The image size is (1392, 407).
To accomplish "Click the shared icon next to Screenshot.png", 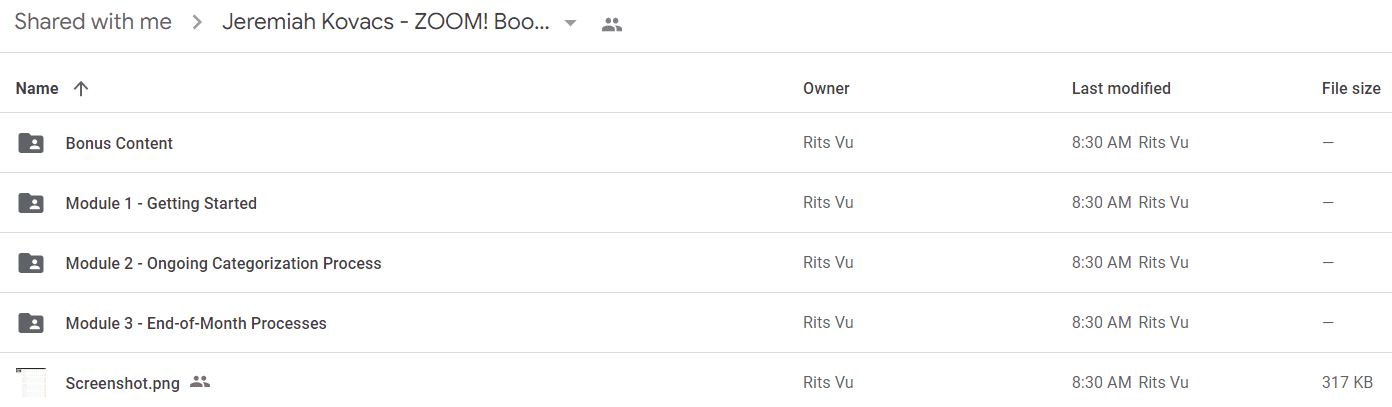I will click(x=200, y=382).
